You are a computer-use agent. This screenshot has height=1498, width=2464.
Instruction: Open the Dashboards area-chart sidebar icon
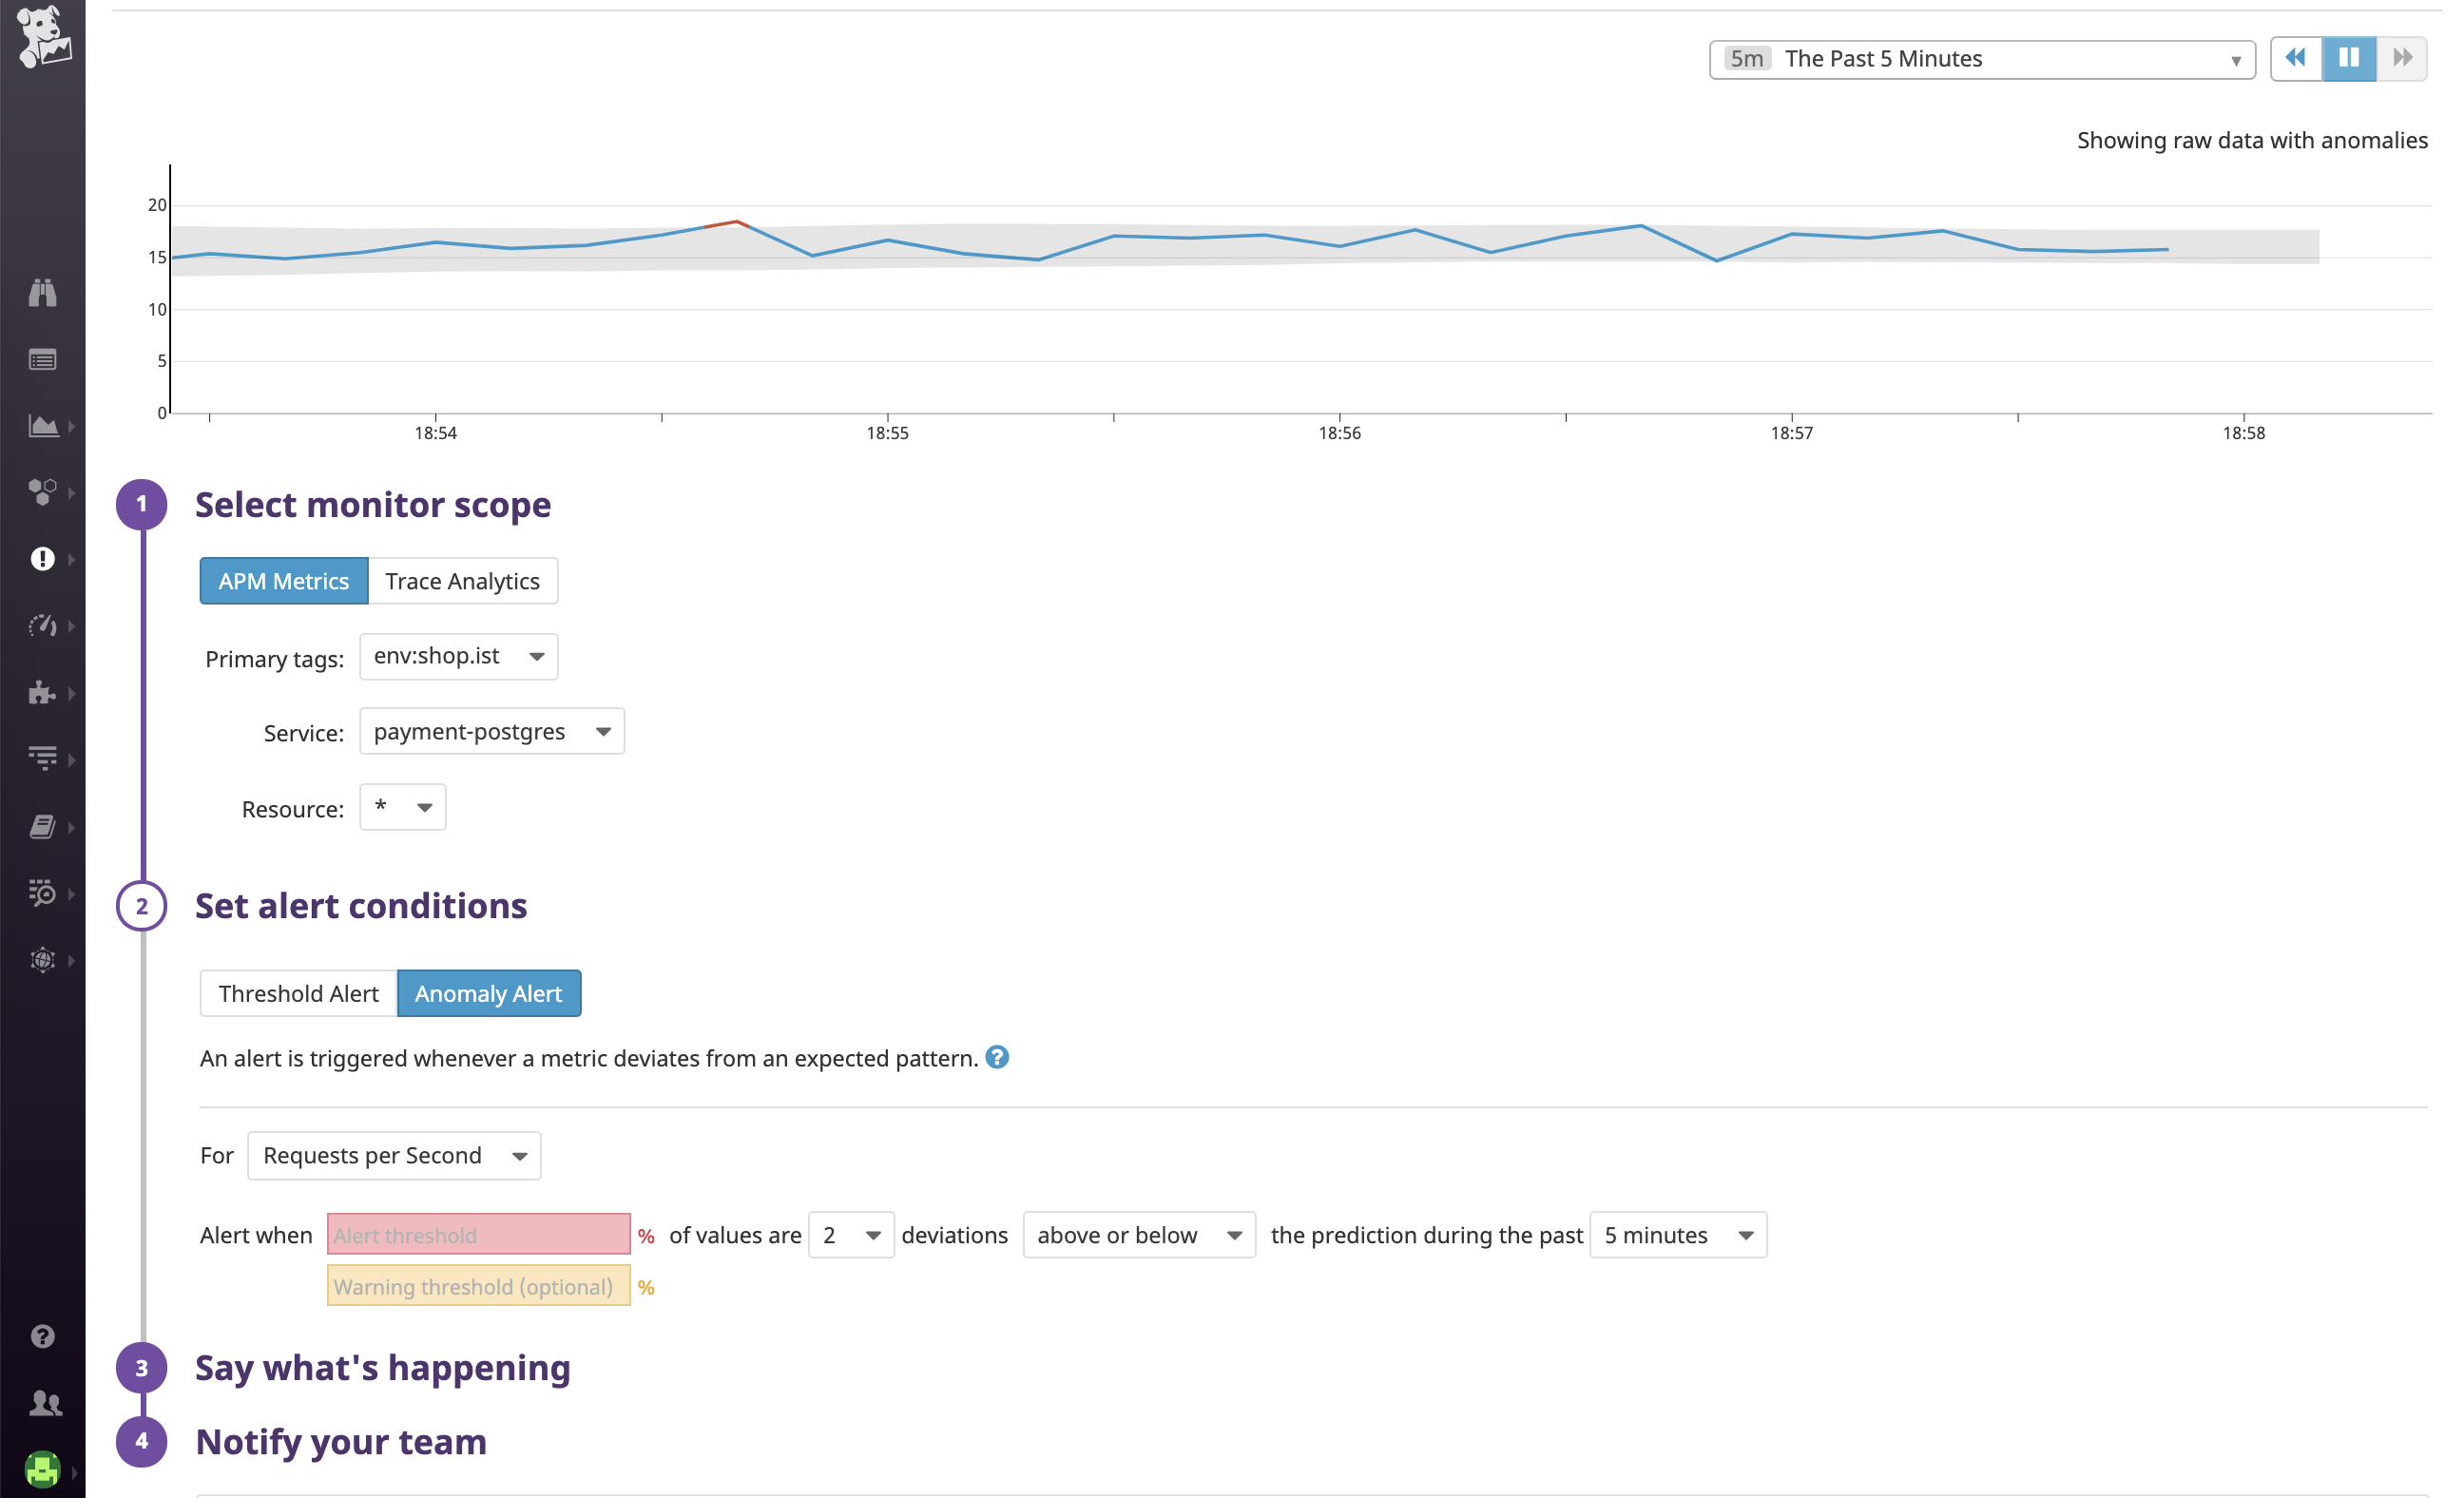tap(42, 426)
